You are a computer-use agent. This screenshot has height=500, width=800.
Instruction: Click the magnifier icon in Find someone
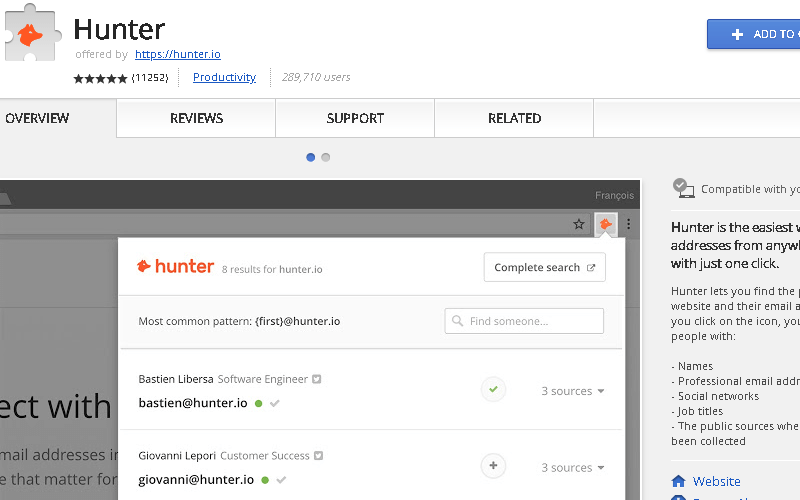click(458, 321)
